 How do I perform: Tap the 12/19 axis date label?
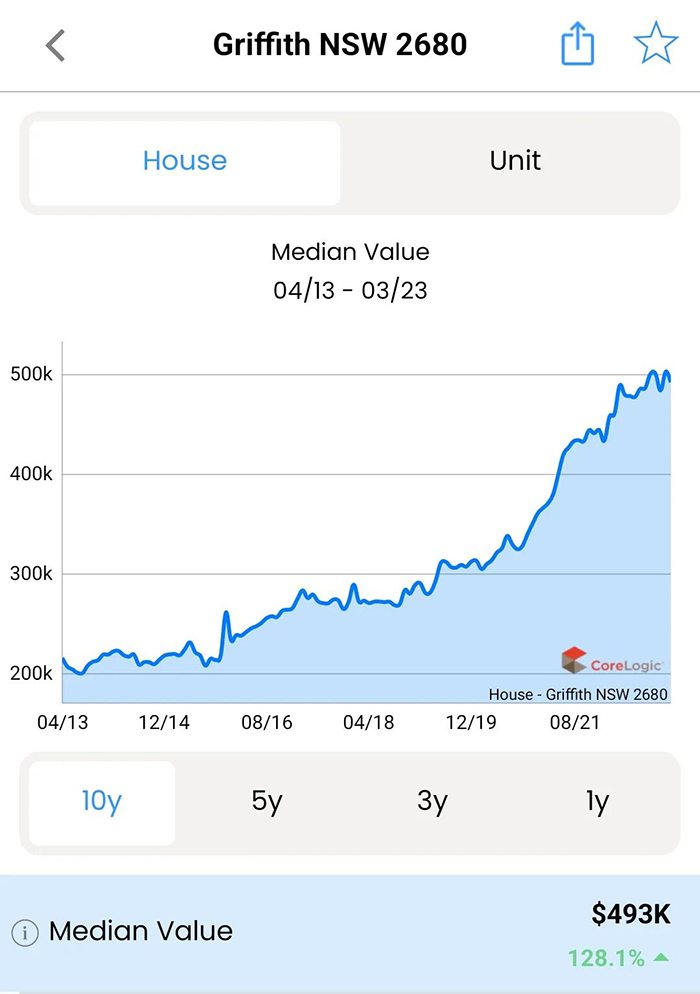pyautogui.click(x=471, y=722)
